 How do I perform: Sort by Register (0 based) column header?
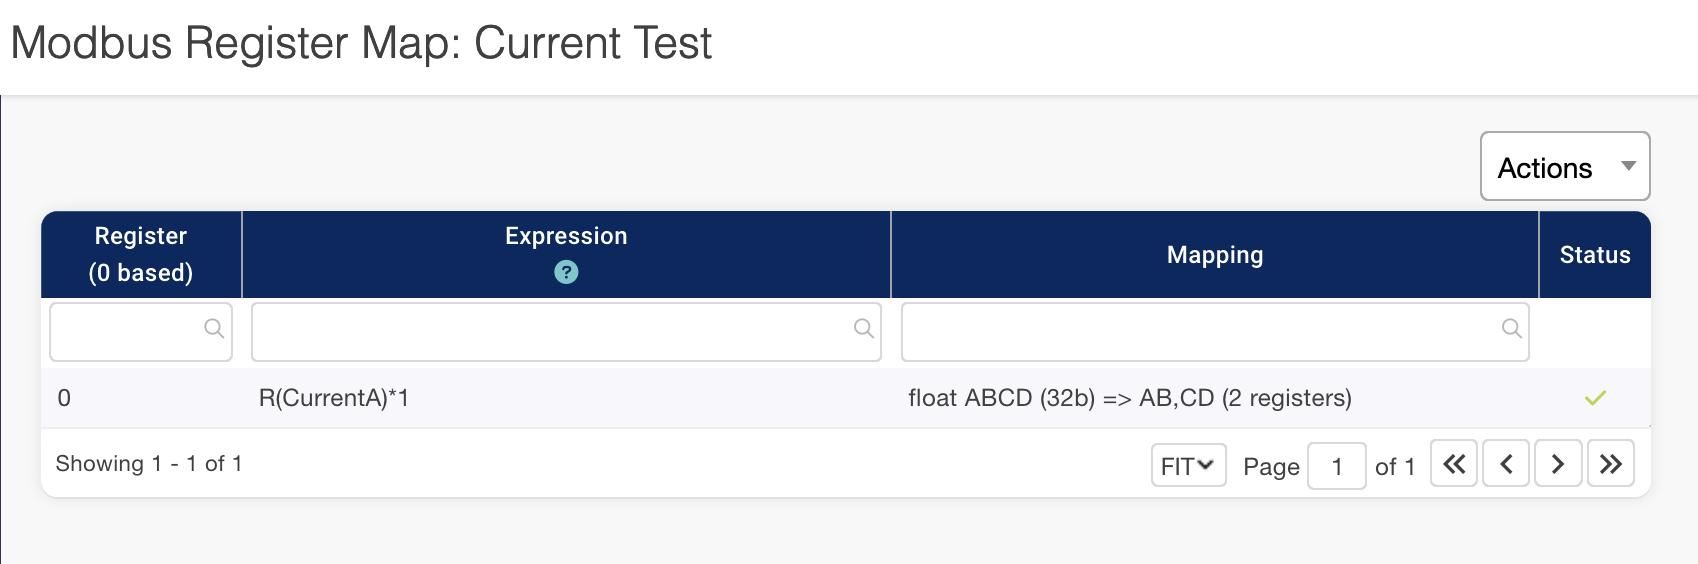click(141, 254)
